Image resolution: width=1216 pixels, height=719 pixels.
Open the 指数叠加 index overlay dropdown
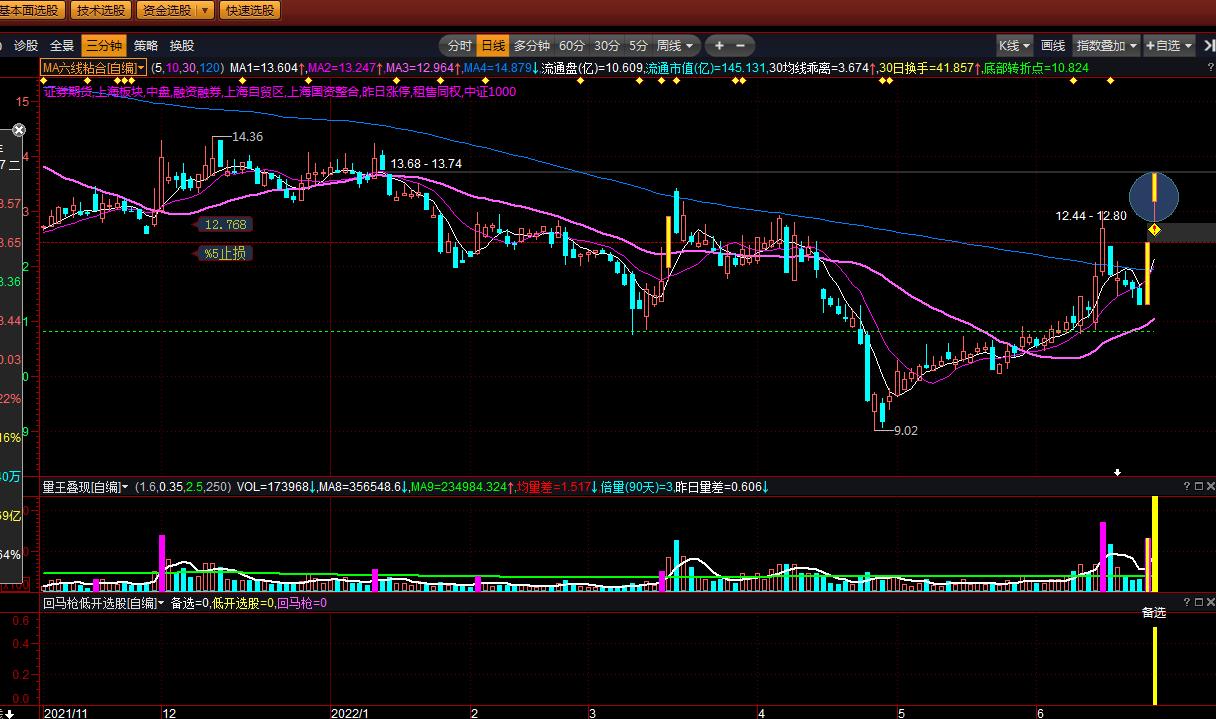pyautogui.click(x=1106, y=46)
